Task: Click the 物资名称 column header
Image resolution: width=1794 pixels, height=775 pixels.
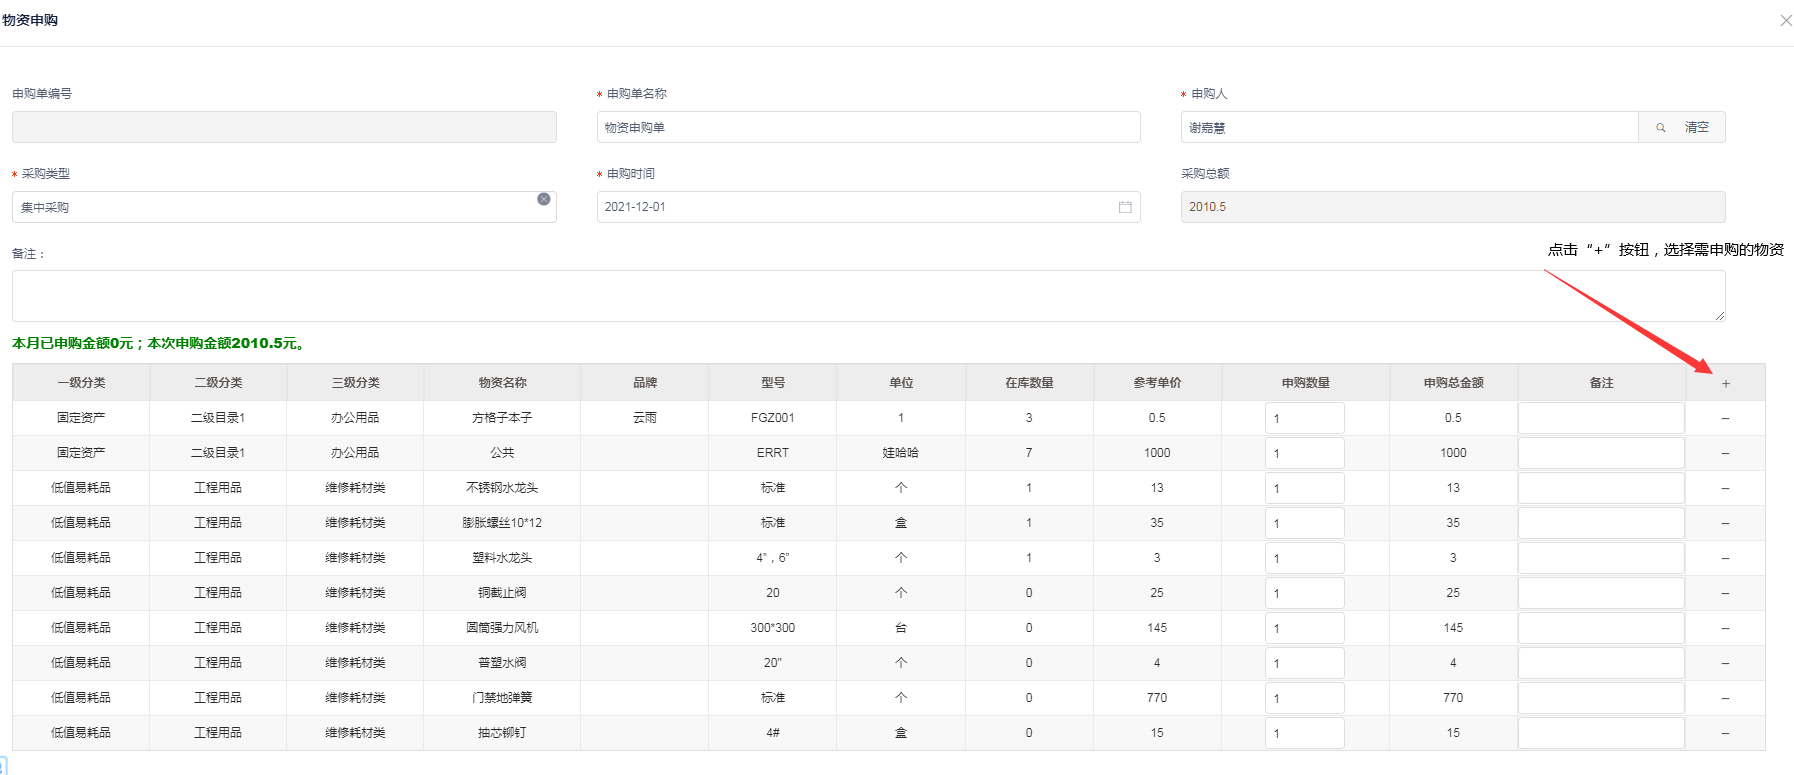Action: [502, 383]
